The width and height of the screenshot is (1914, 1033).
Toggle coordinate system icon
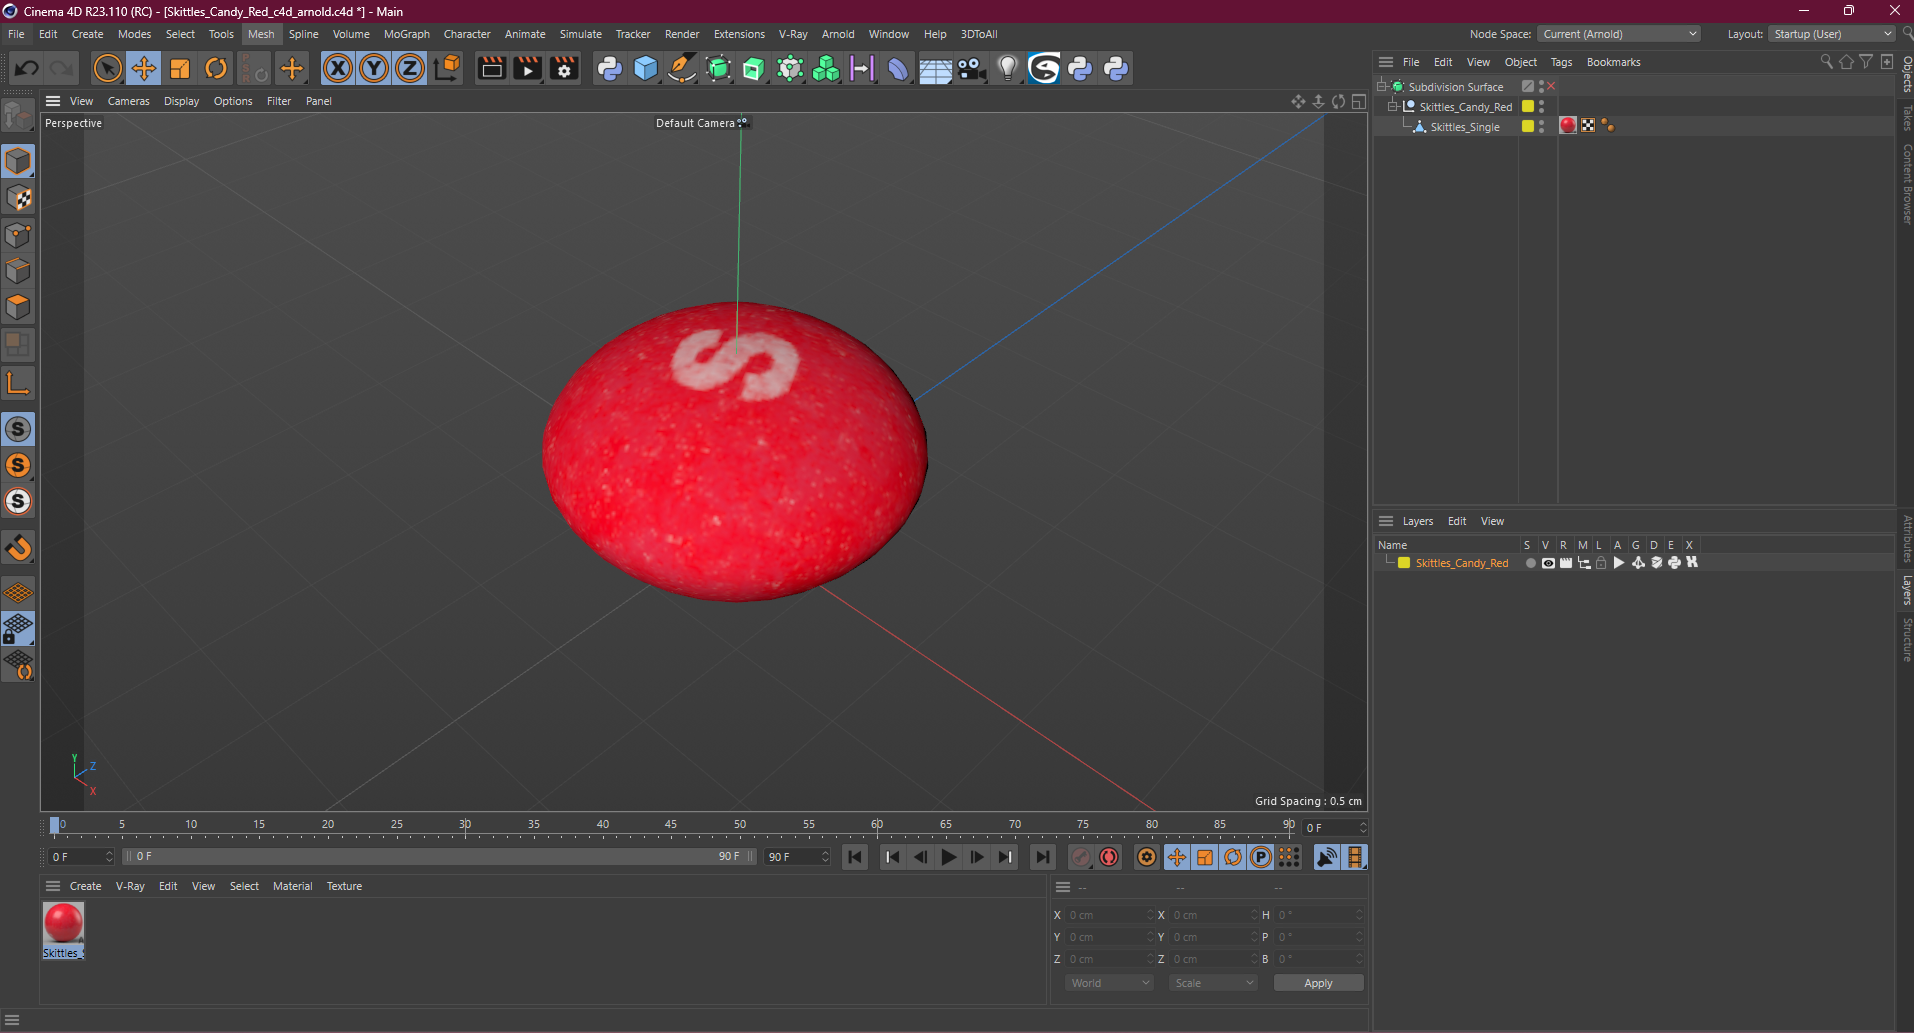click(x=447, y=68)
